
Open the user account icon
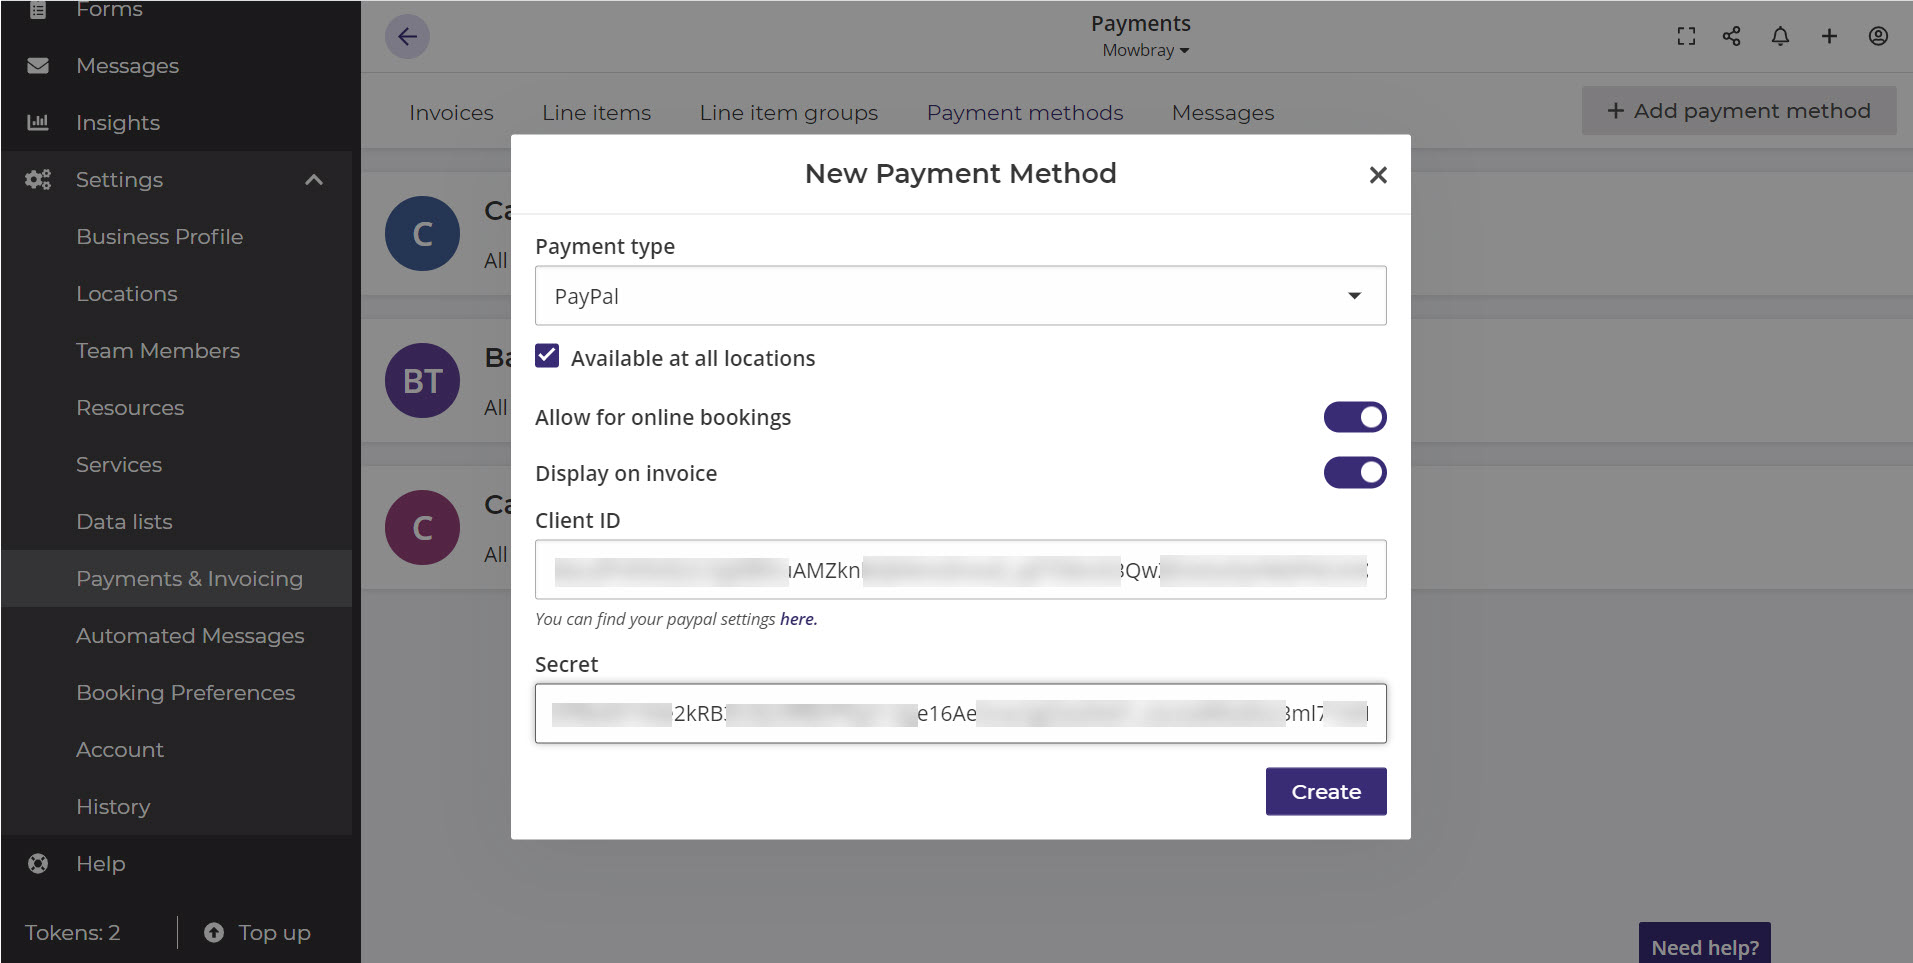tap(1878, 36)
